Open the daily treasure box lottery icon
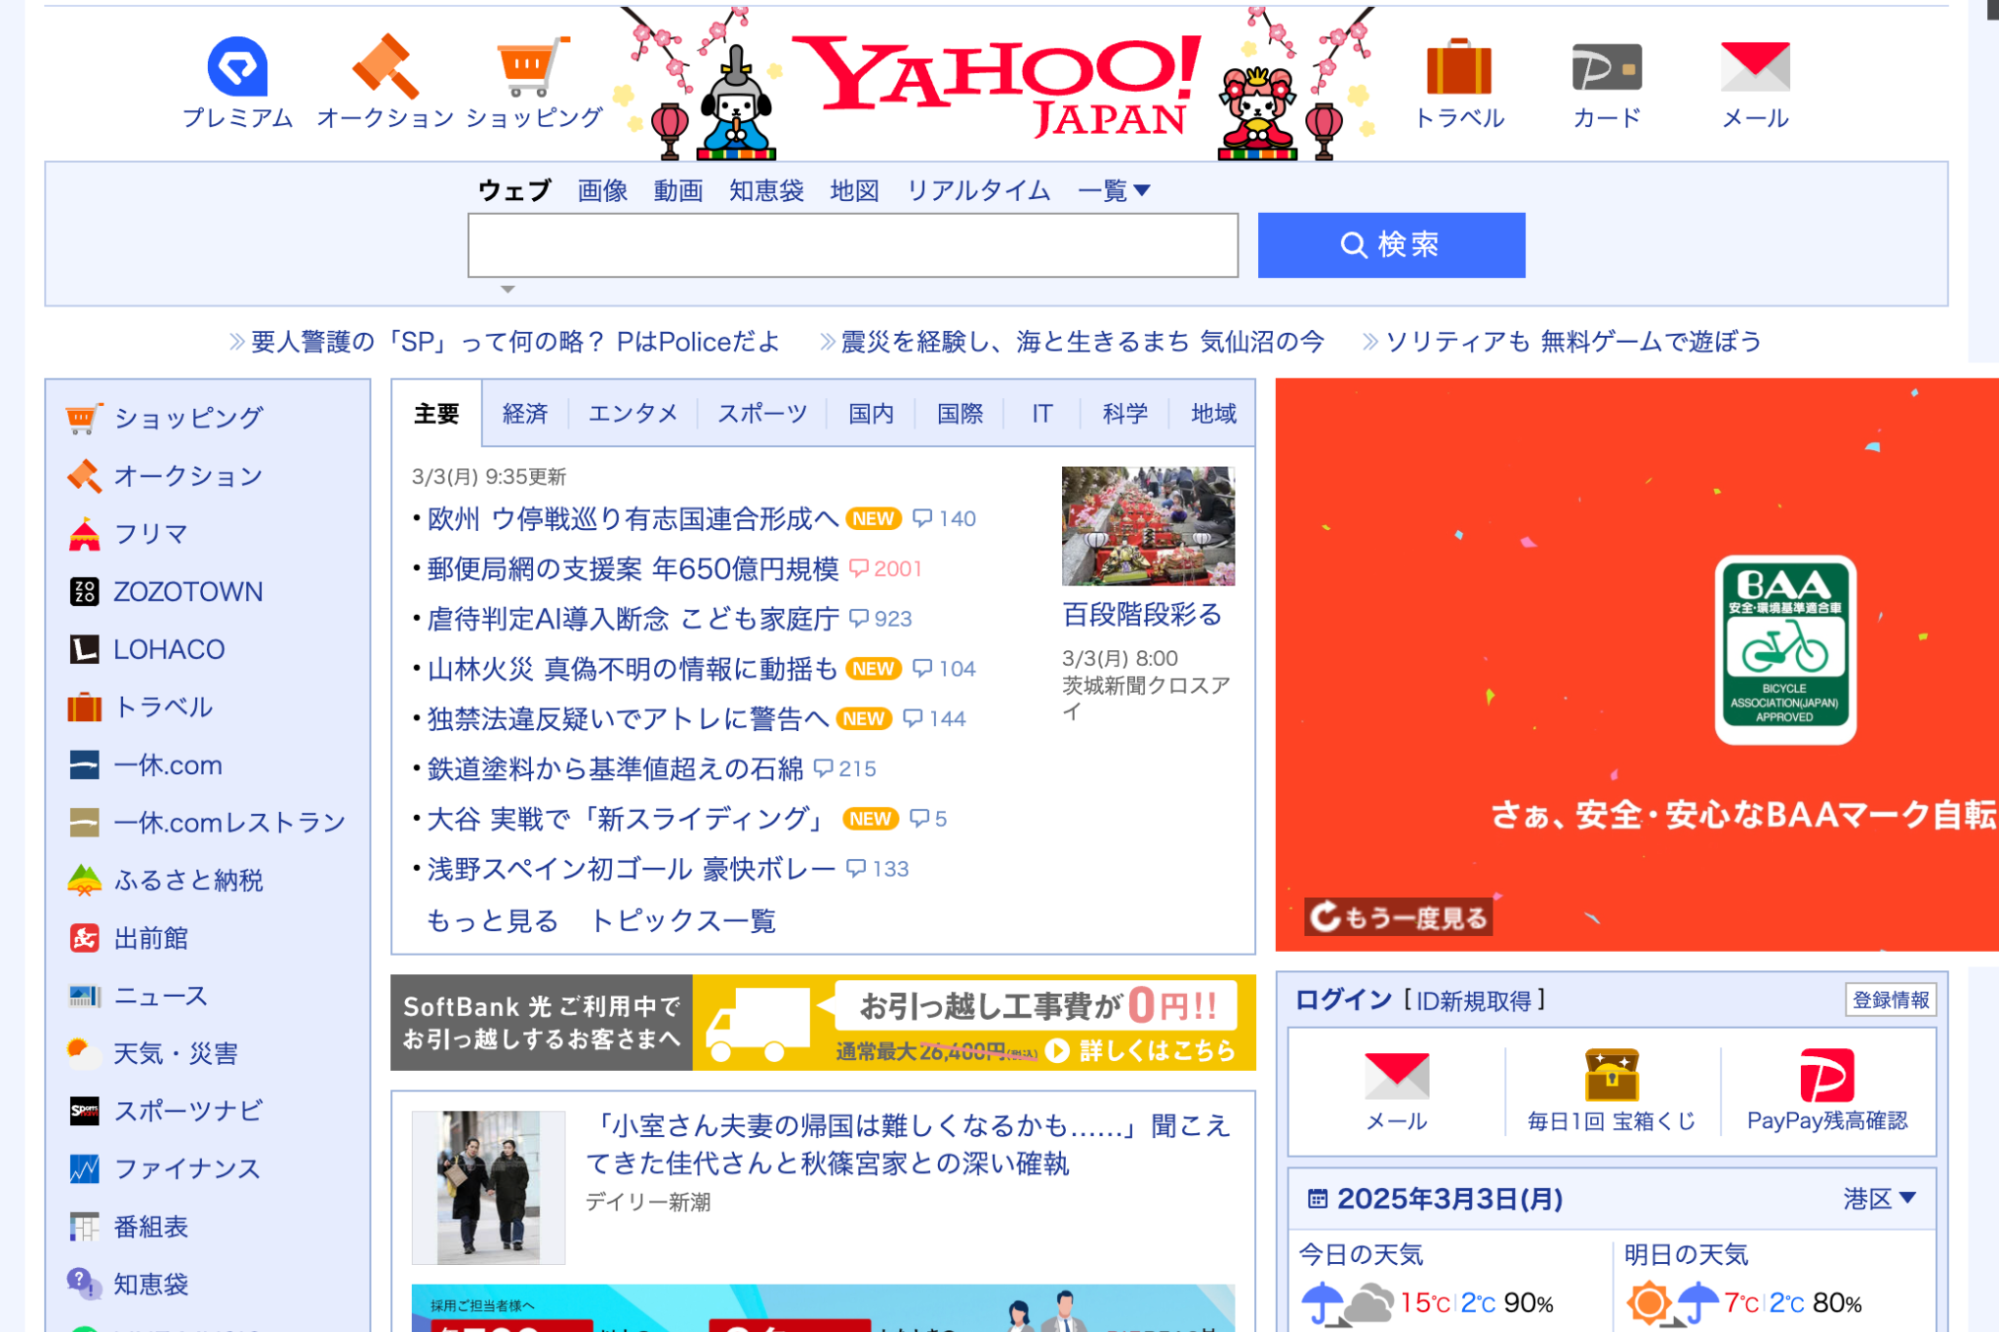This screenshot has width=1999, height=1333. click(x=1611, y=1075)
